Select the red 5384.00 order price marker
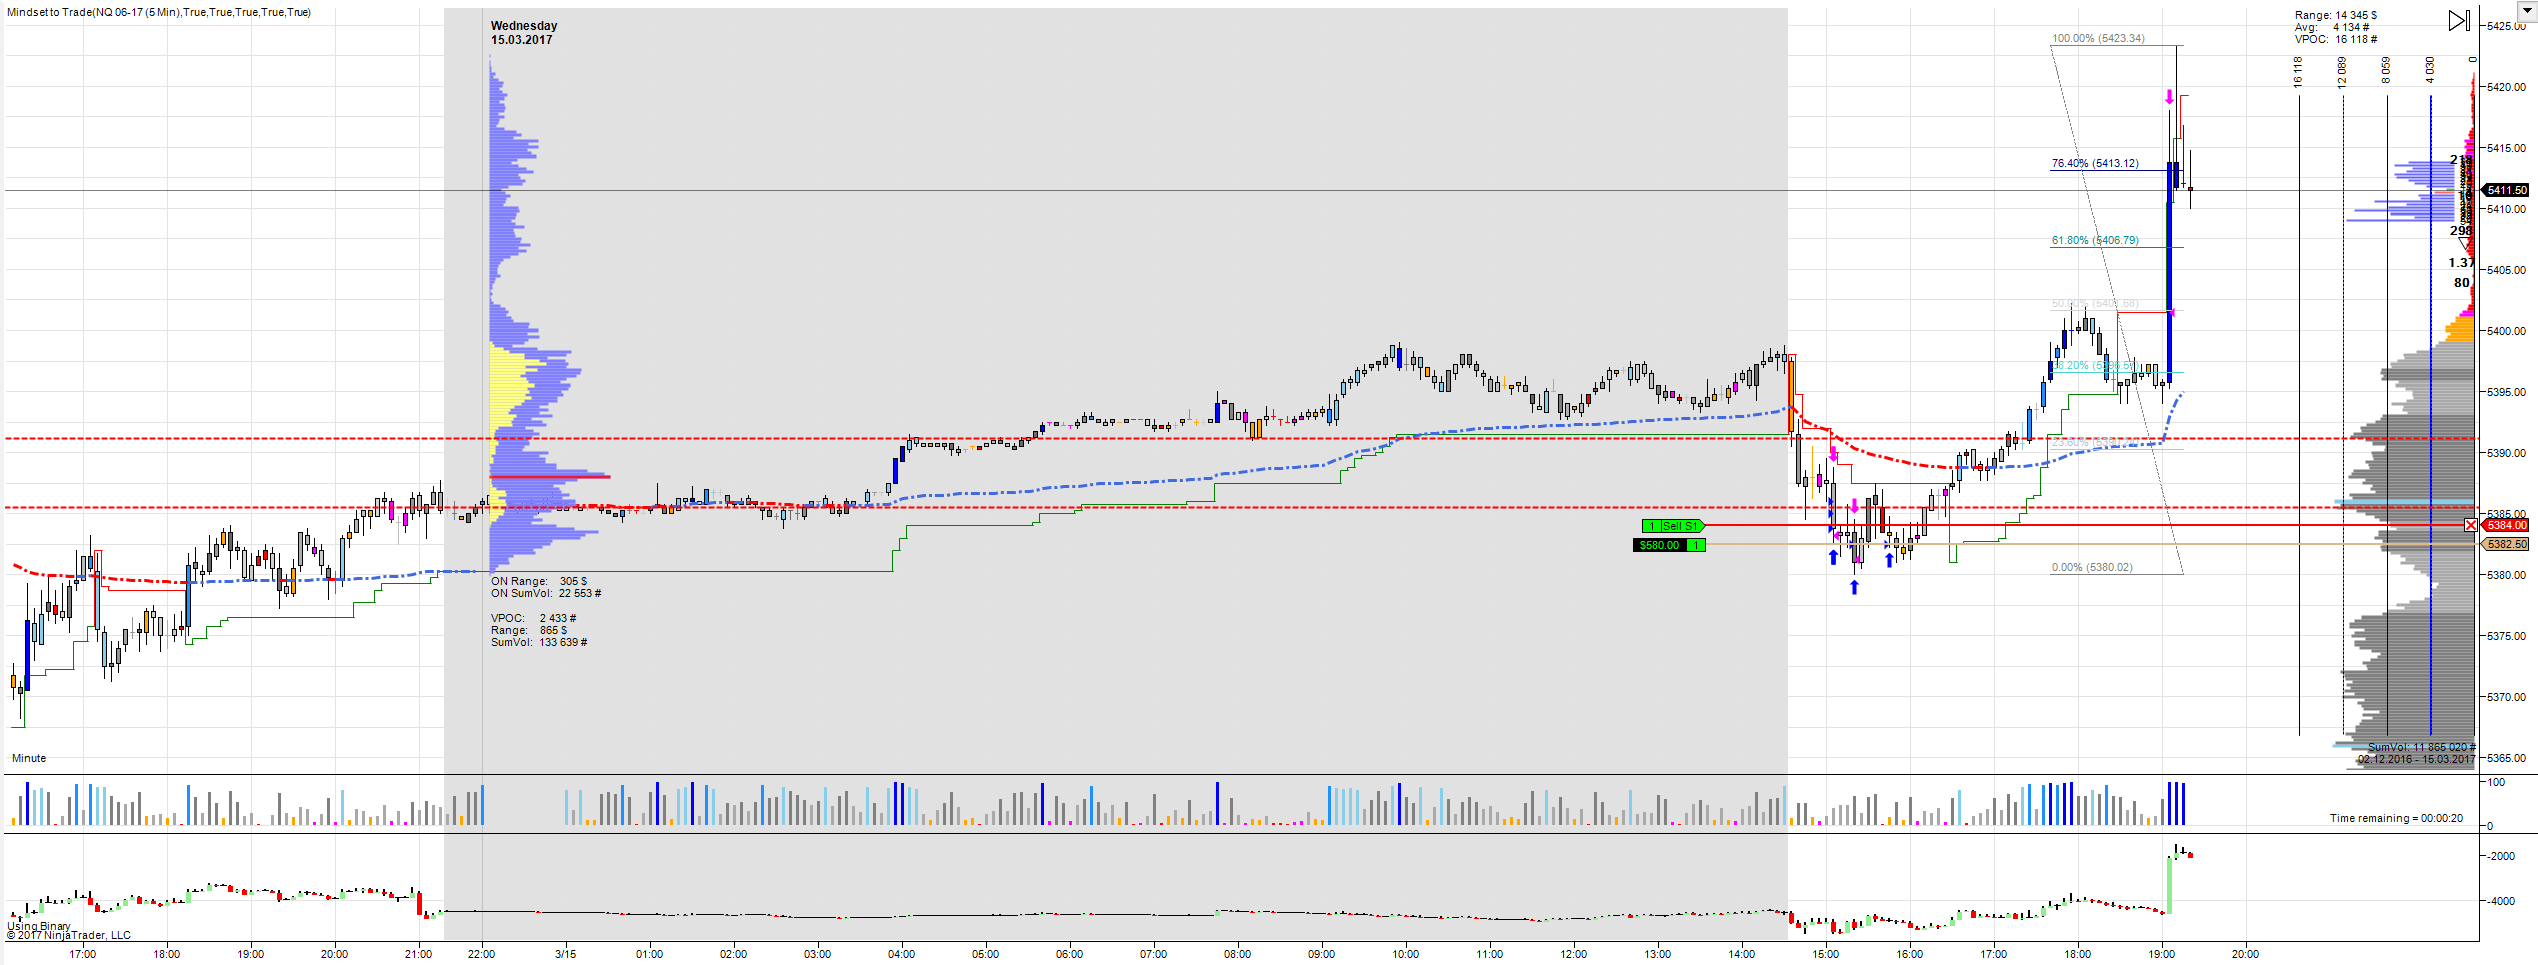This screenshot has width=2538, height=965. [2506, 525]
